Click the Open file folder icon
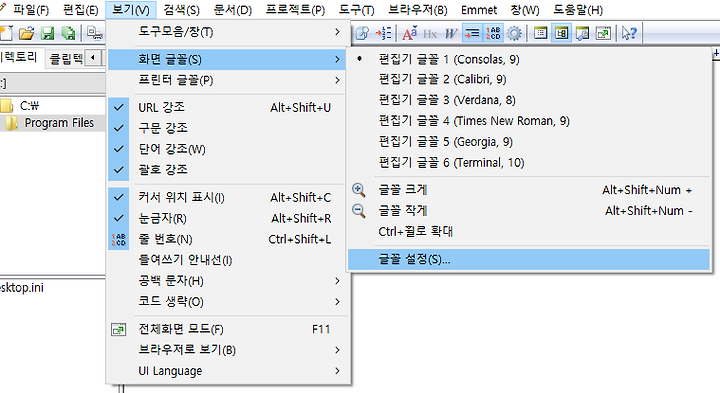 [x=27, y=34]
